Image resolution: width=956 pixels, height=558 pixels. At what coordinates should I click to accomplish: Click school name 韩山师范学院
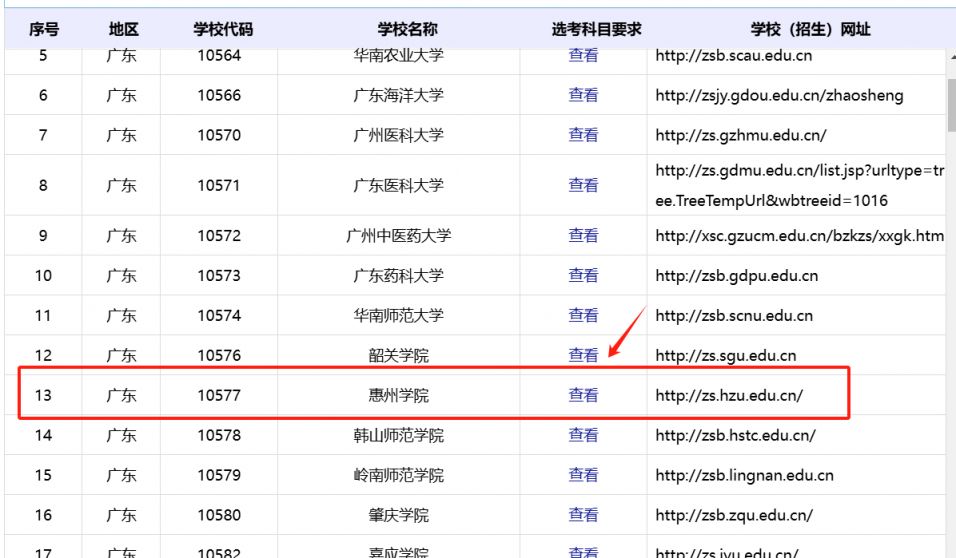pyautogui.click(x=399, y=435)
